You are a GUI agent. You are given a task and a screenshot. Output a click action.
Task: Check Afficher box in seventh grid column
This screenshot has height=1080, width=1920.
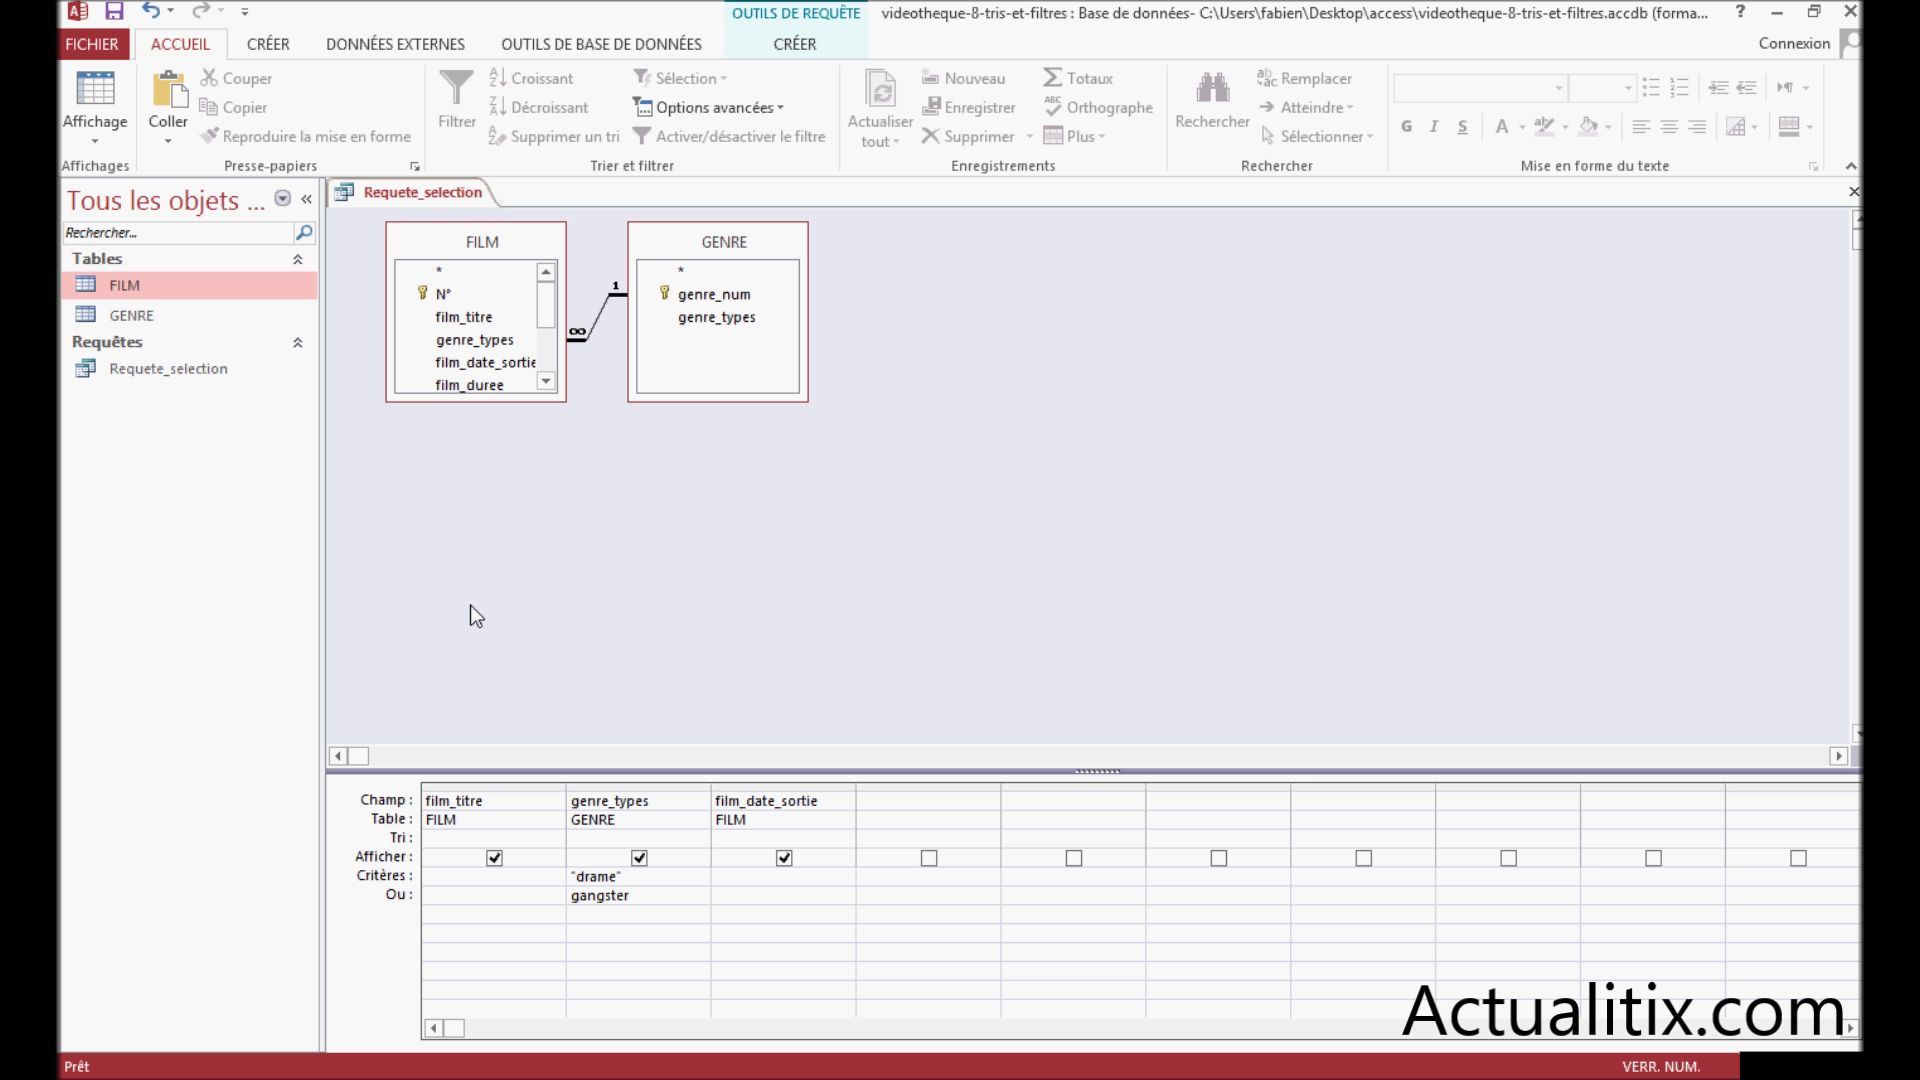[x=1364, y=858]
